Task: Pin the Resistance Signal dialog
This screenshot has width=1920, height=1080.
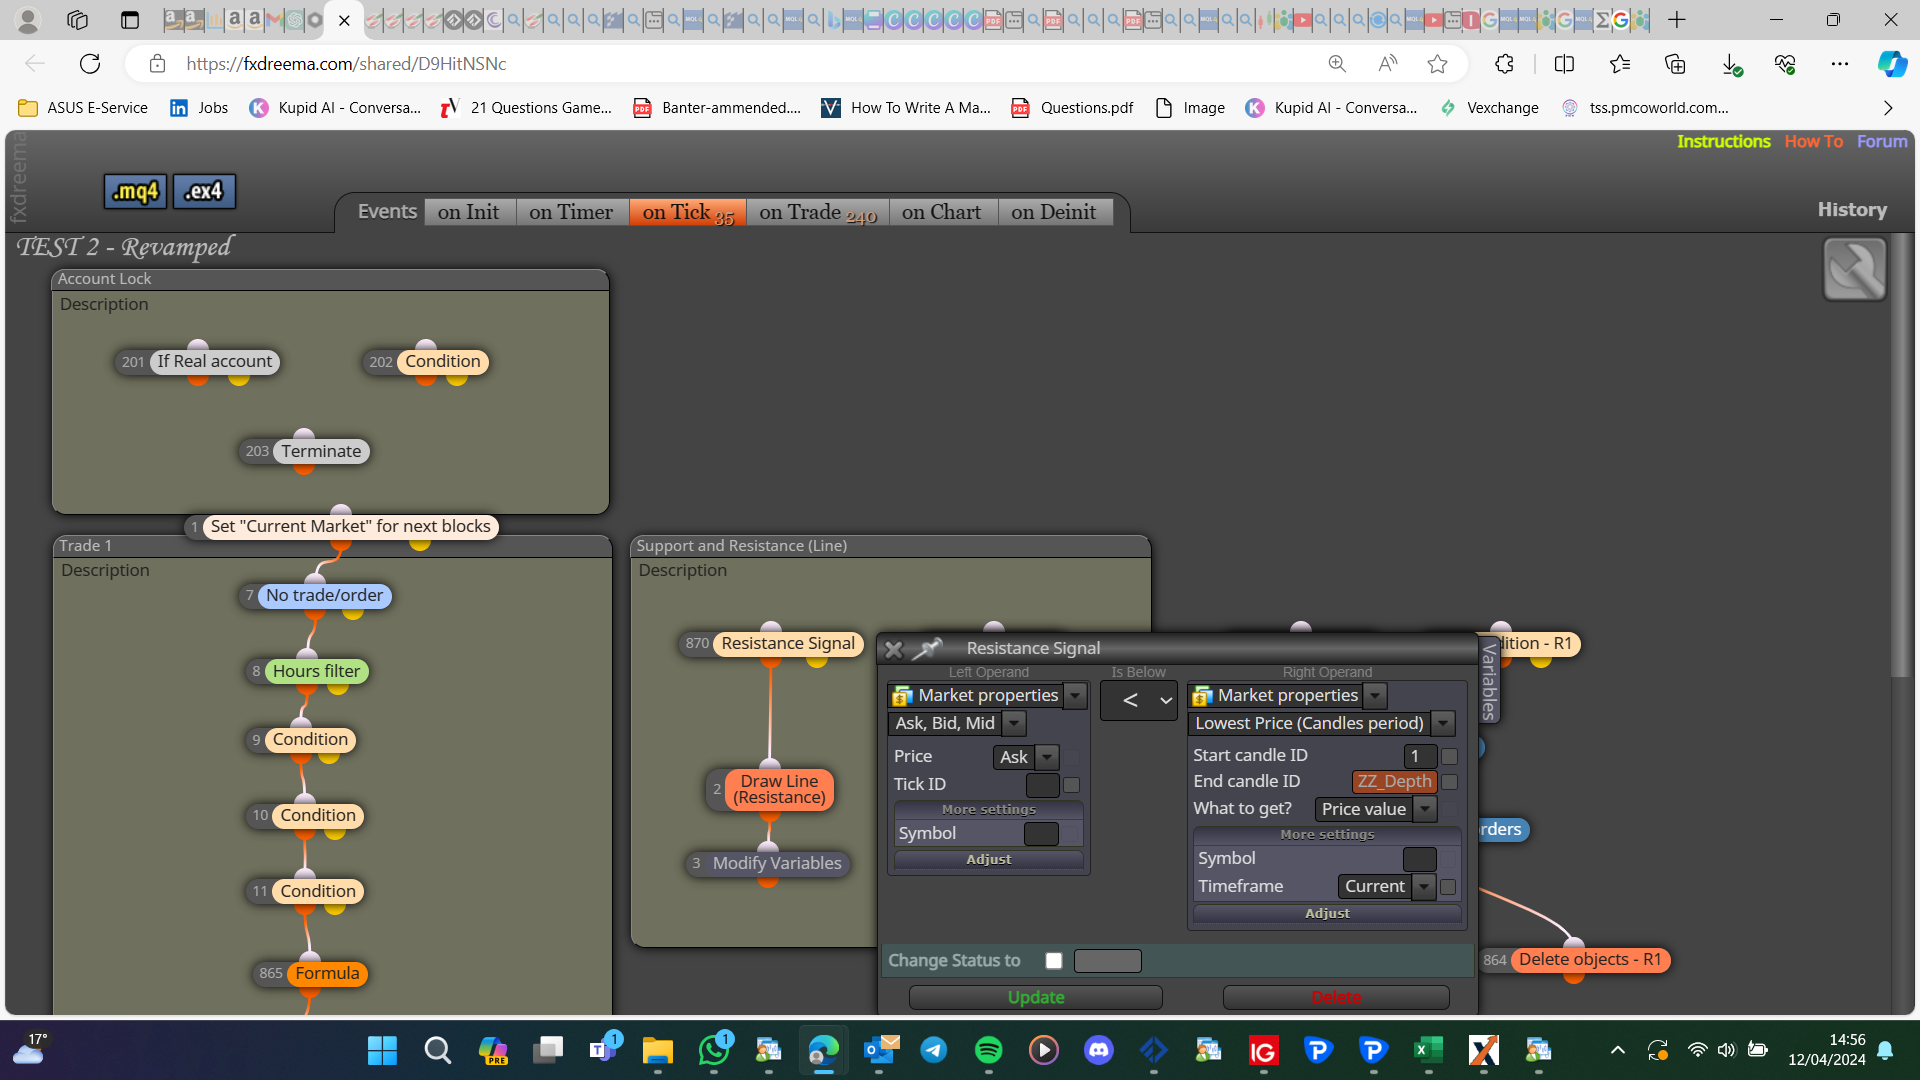Action: pos(927,649)
